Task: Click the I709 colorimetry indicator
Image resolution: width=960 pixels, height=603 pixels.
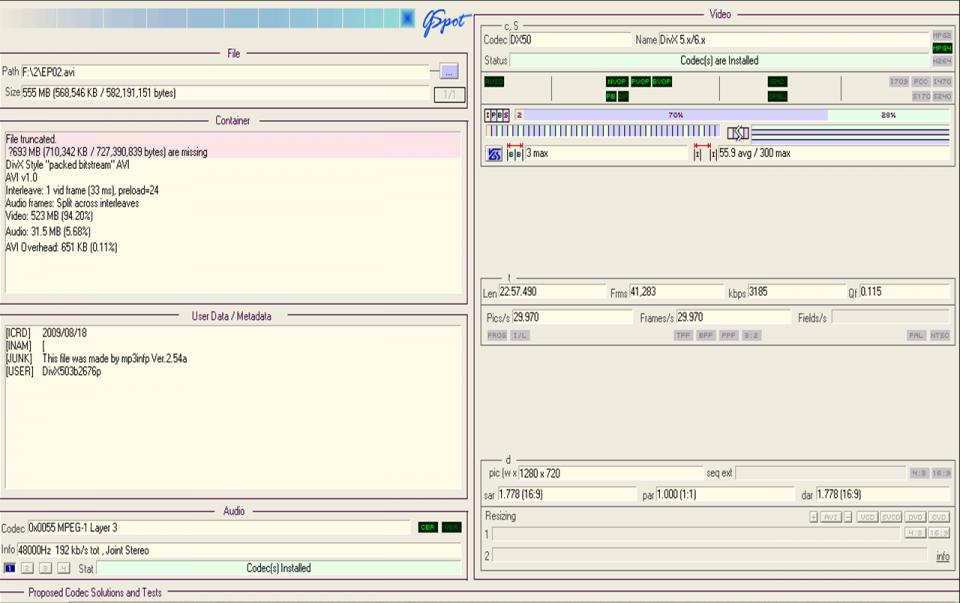Action: coord(899,81)
